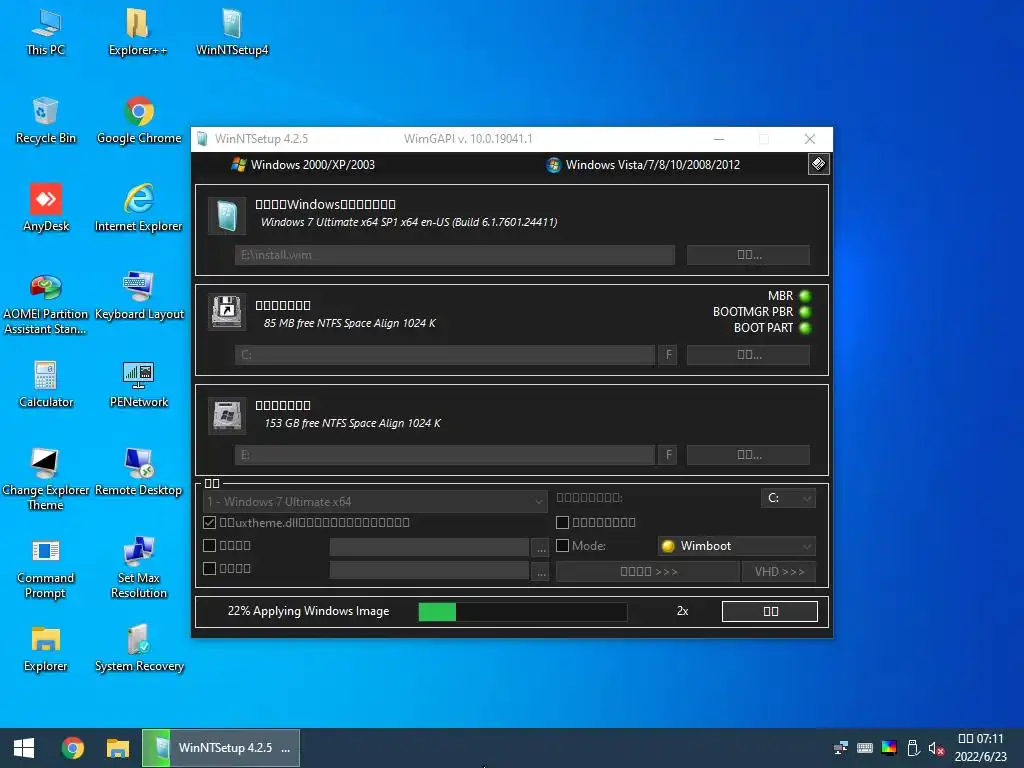Image resolution: width=1024 pixels, height=768 pixels.
Task: Open the System Recovery desktop icon
Action: click(139, 649)
